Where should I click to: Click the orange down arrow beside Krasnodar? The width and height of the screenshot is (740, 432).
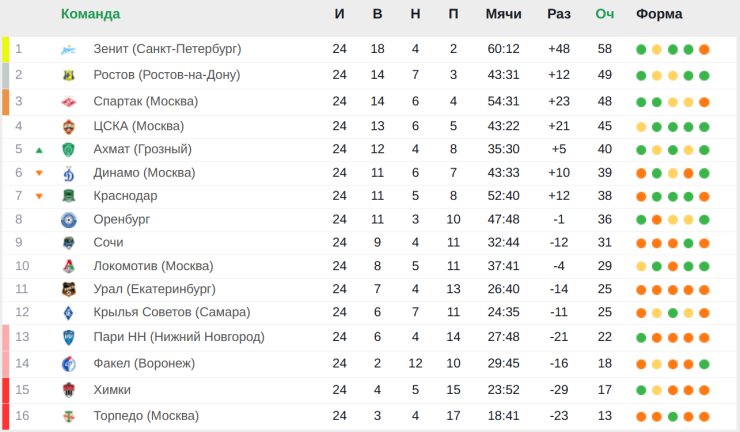coord(39,196)
